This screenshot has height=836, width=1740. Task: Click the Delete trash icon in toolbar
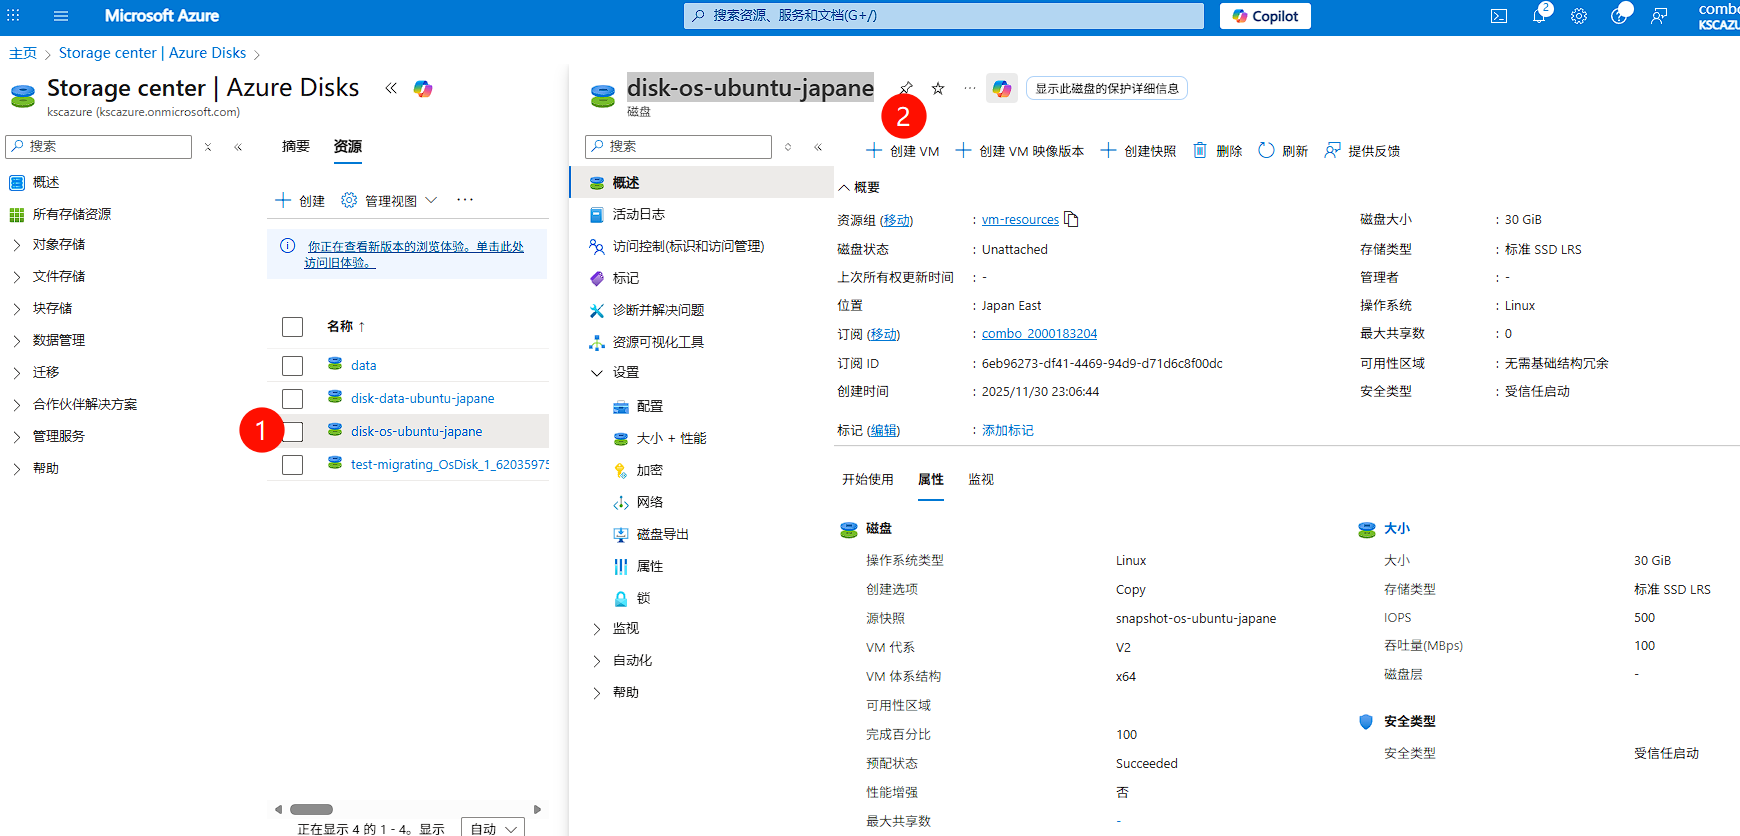click(x=1200, y=150)
